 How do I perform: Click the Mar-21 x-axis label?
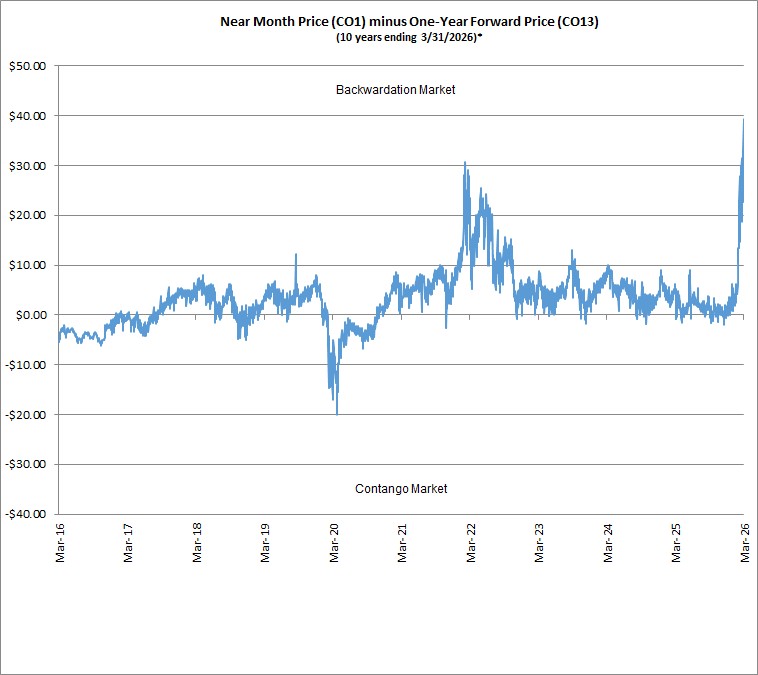402,543
